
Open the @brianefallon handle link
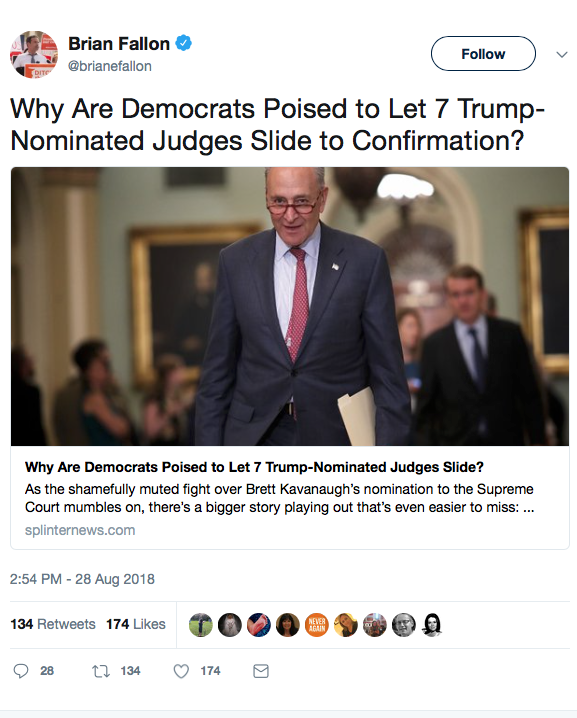tap(109, 66)
